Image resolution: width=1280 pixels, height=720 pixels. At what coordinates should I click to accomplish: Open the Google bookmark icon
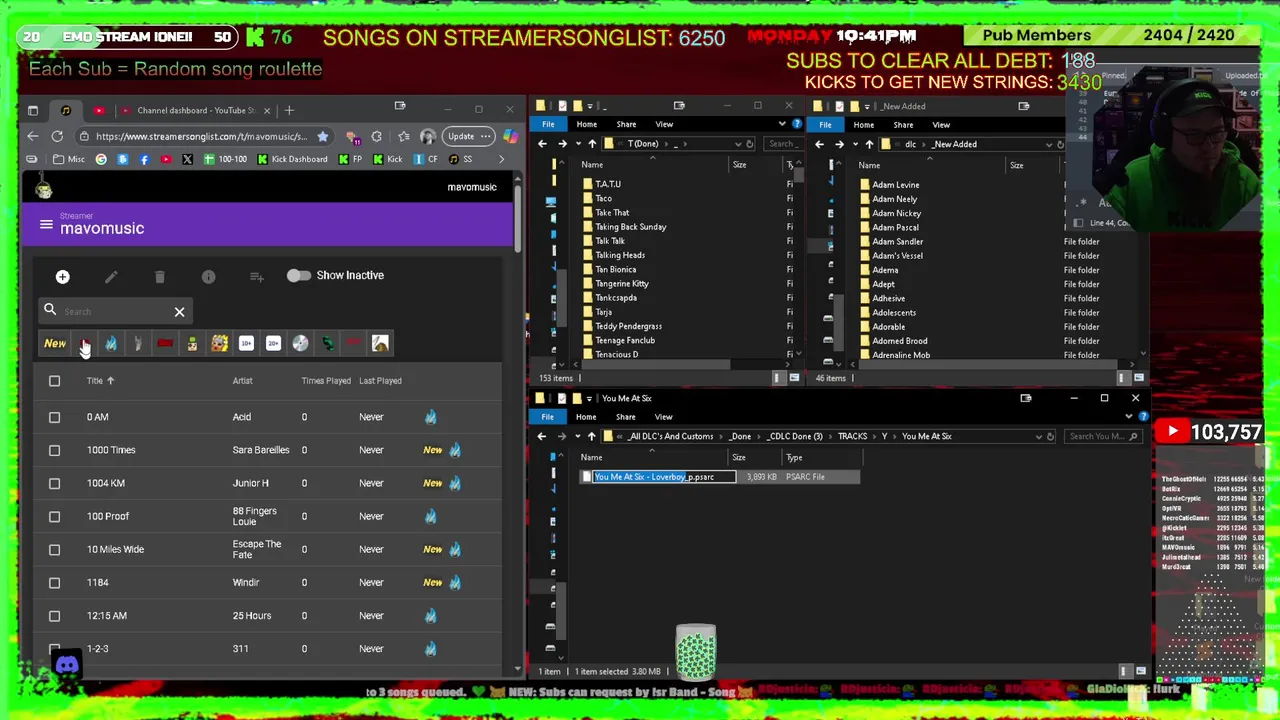(101, 159)
